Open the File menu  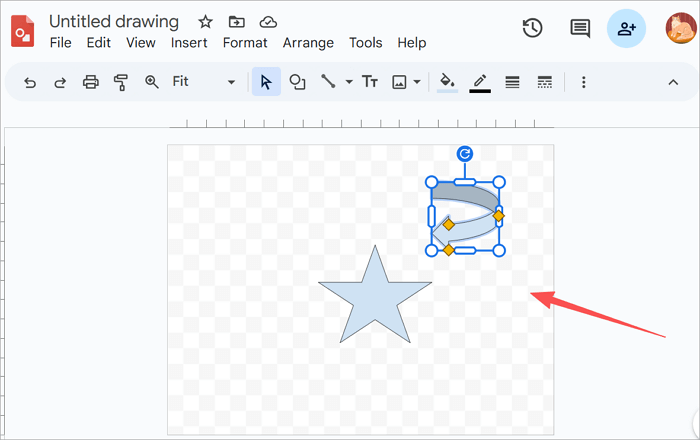point(60,43)
